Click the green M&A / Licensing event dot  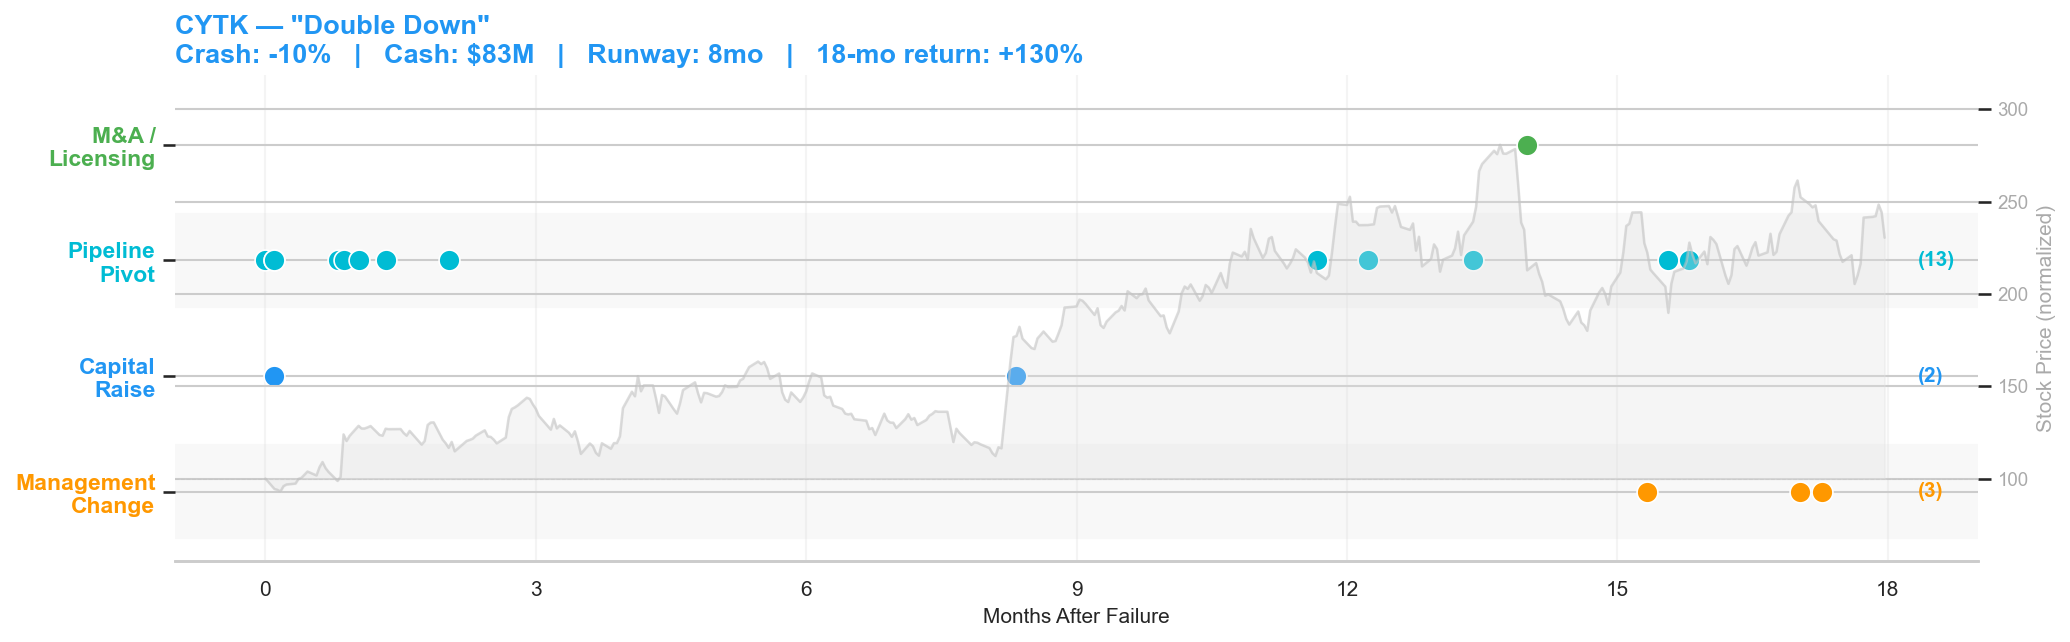(1527, 146)
